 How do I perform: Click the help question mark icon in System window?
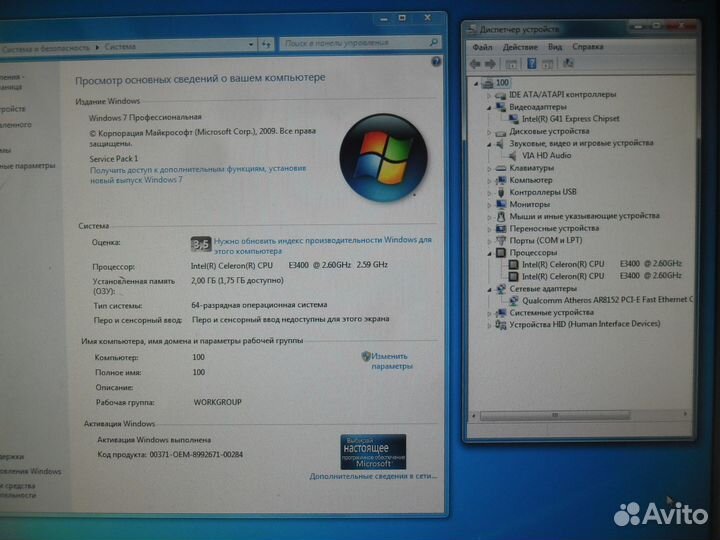click(436, 62)
